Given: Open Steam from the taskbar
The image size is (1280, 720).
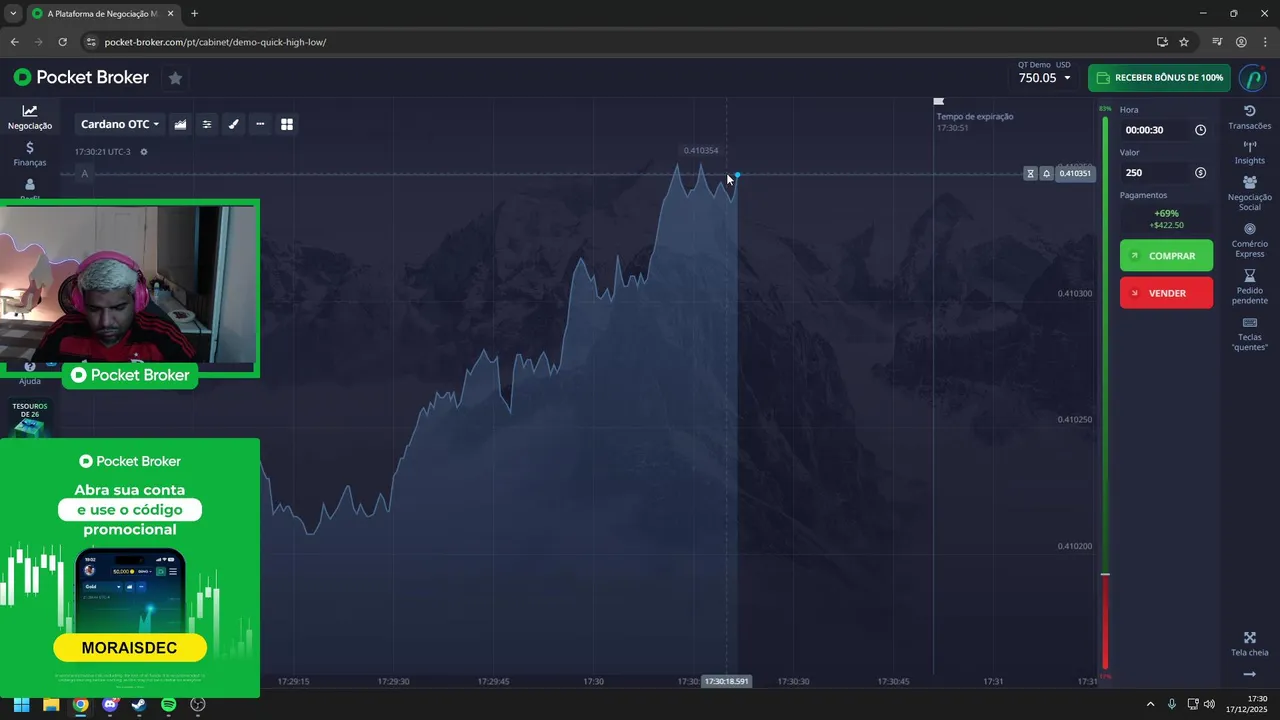Looking at the screenshot, I should [139, 704].
